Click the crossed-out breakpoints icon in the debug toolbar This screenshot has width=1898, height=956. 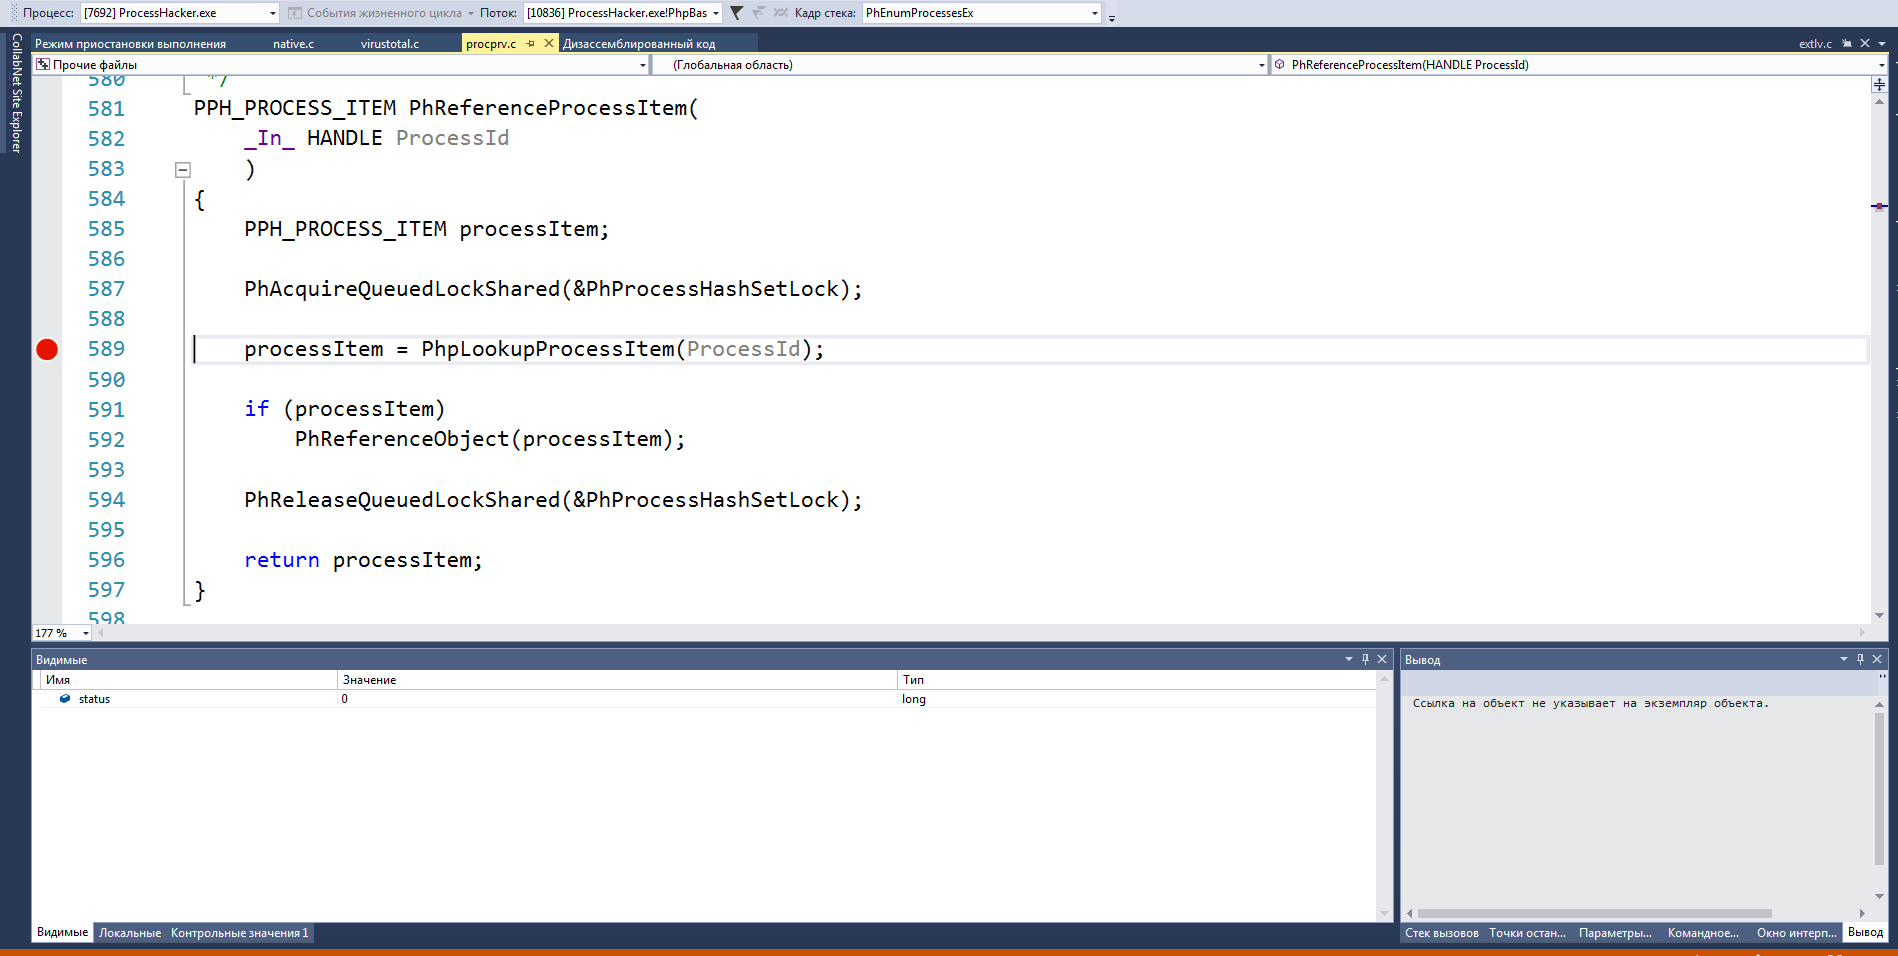(781, 13)
